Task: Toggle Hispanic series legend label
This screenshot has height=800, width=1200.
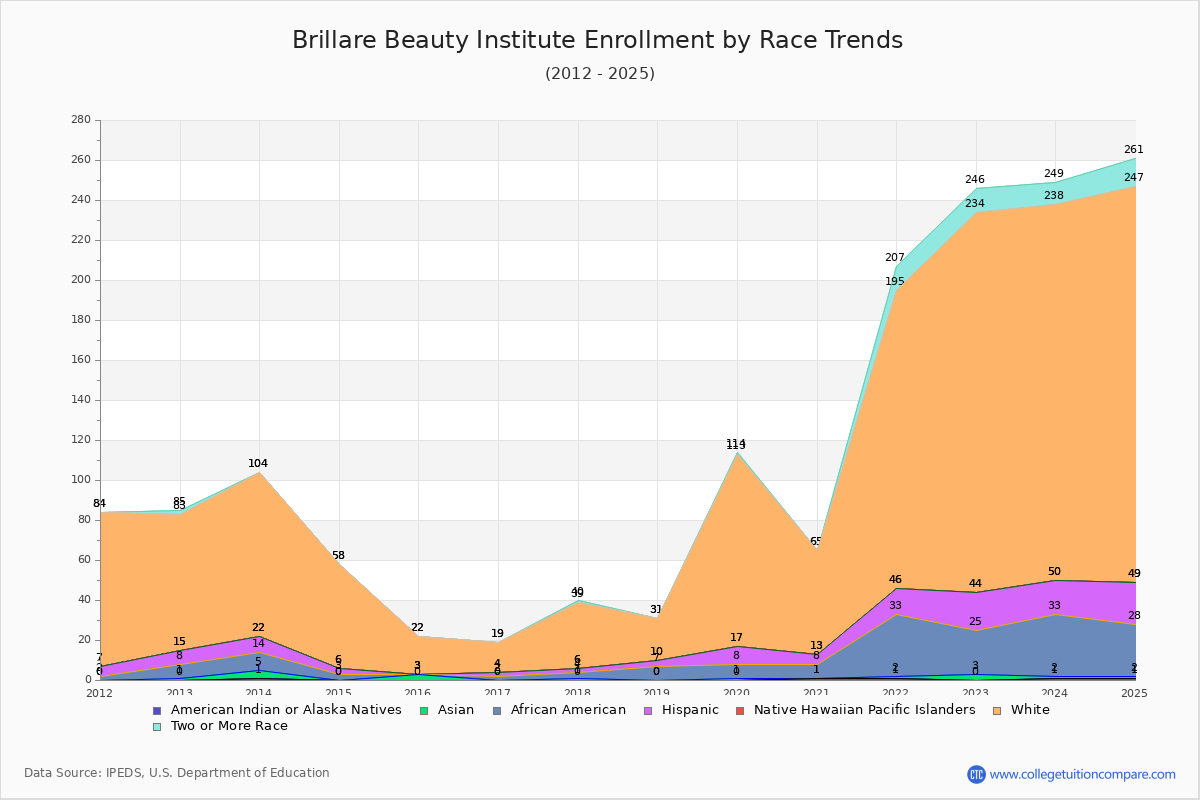Action: pyautogui.click(x=690, y=710)
